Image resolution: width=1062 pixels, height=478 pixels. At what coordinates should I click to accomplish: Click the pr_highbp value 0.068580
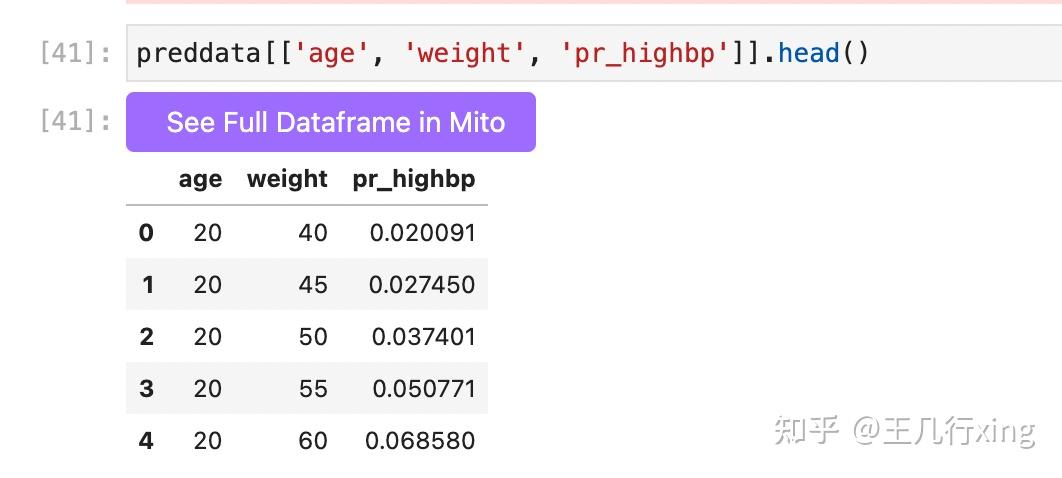click(420, 440)
